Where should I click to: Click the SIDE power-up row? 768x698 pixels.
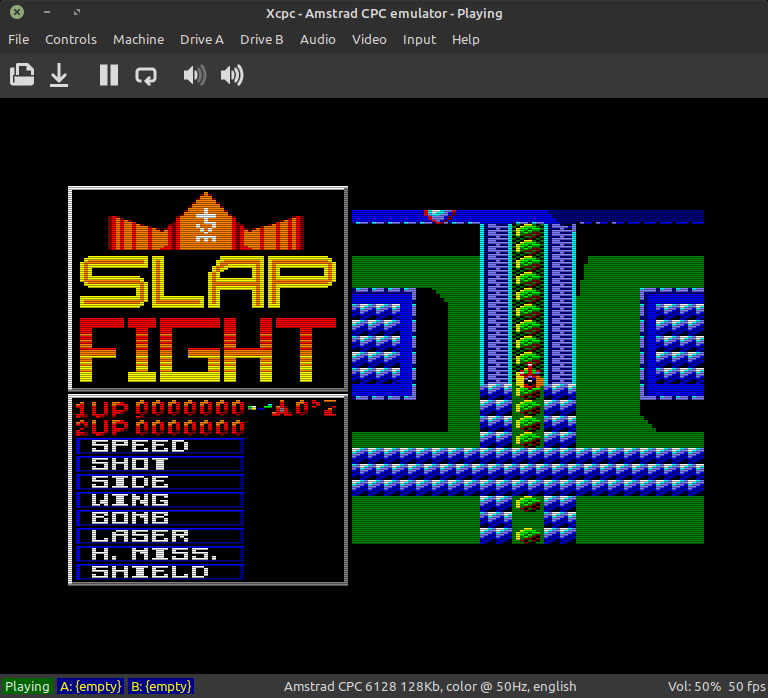(x=160, y=482)
